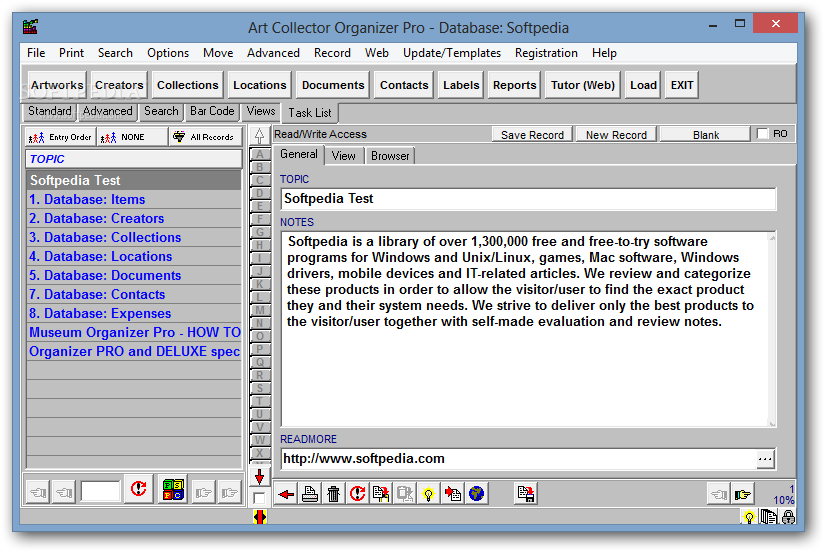The height and width of the screenshot is (552, 825).
Task: Open the Advanced menu
Action: [273, 53]
